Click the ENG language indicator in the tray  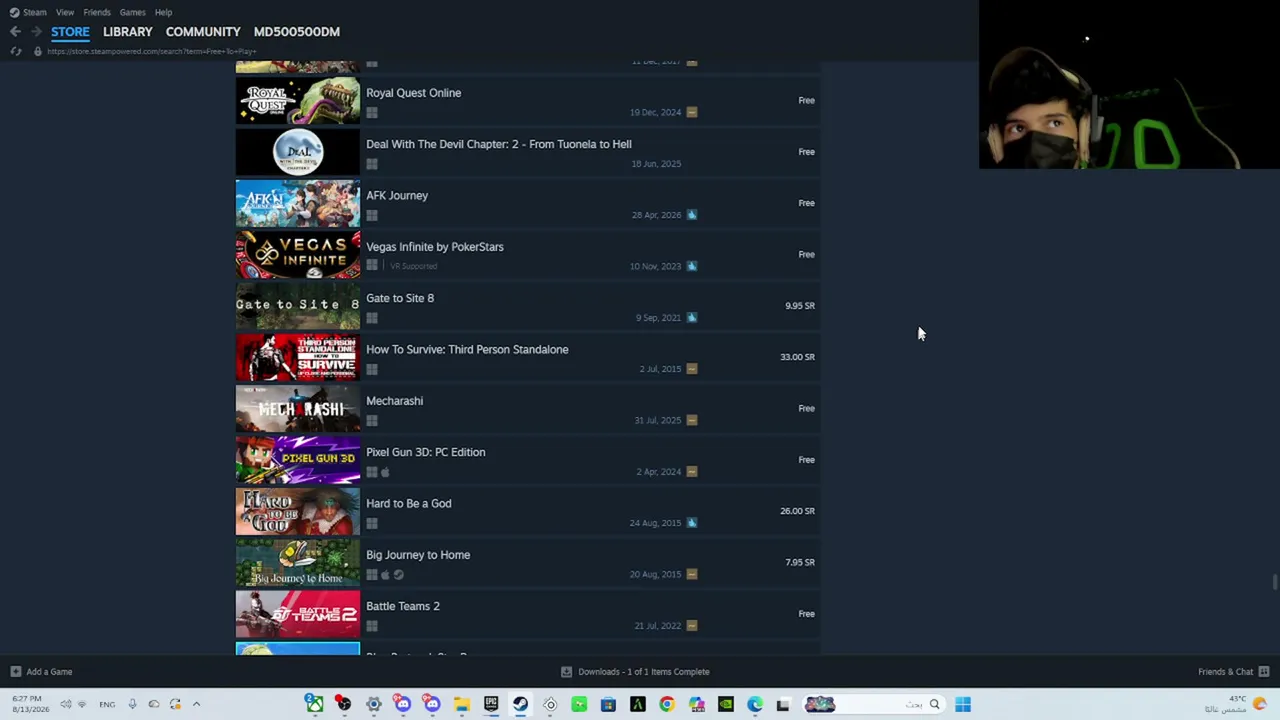(x=107, y=705)
